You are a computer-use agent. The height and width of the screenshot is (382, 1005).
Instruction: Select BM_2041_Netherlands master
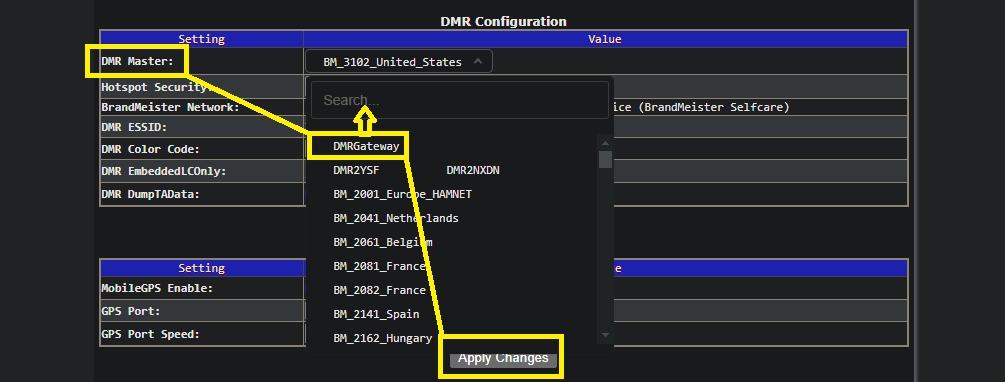coord(395,219)
